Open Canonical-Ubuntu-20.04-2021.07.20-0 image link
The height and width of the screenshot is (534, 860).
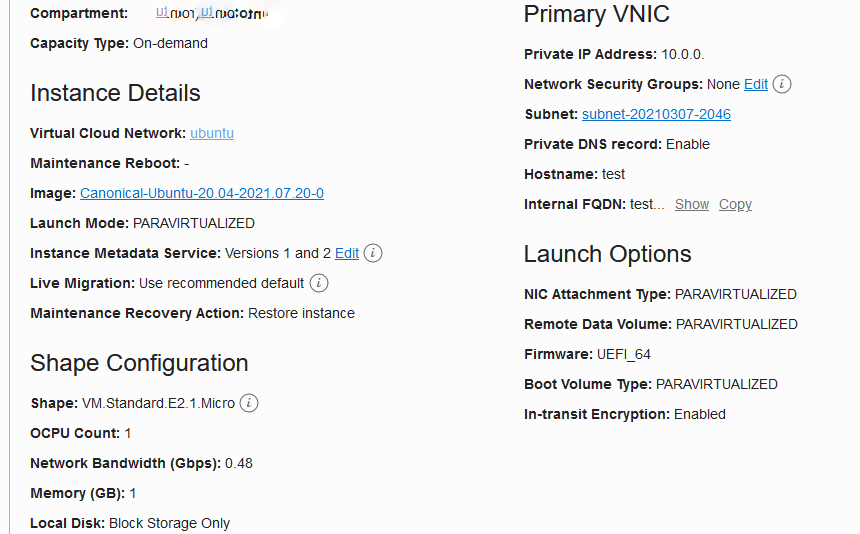(x=202, y=194)
